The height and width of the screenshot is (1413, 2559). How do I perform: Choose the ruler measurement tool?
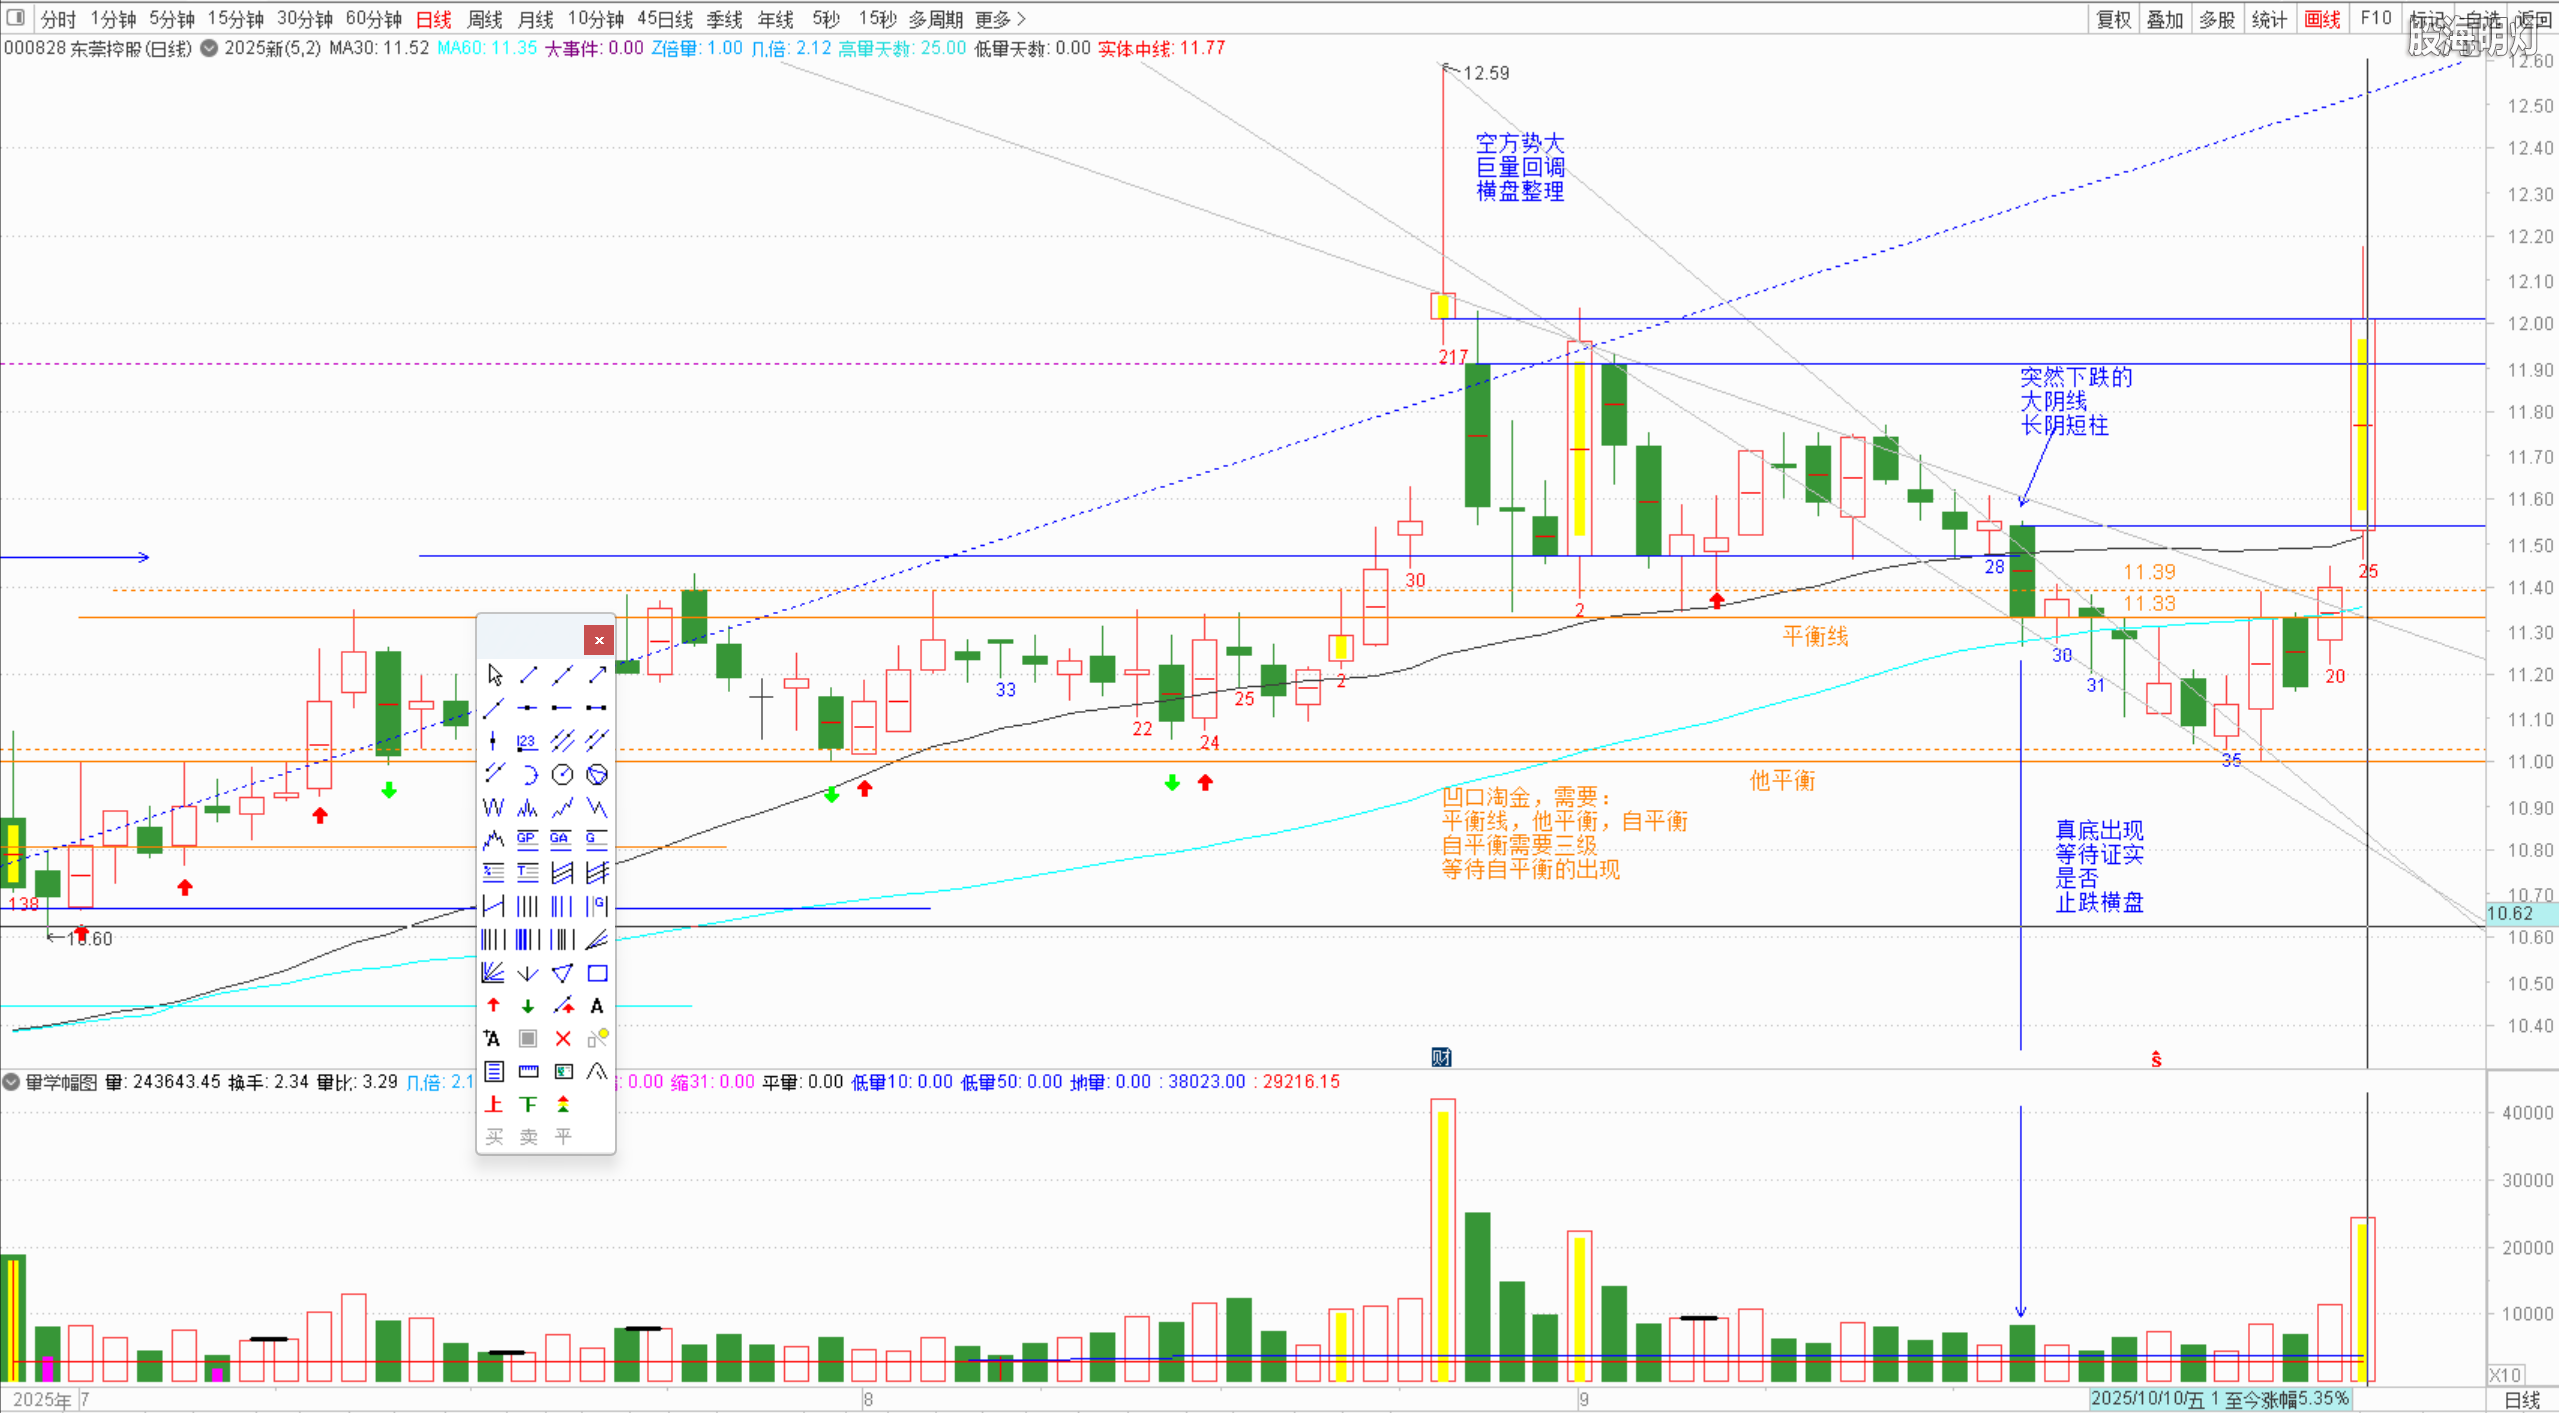(x=528, y=1072)
